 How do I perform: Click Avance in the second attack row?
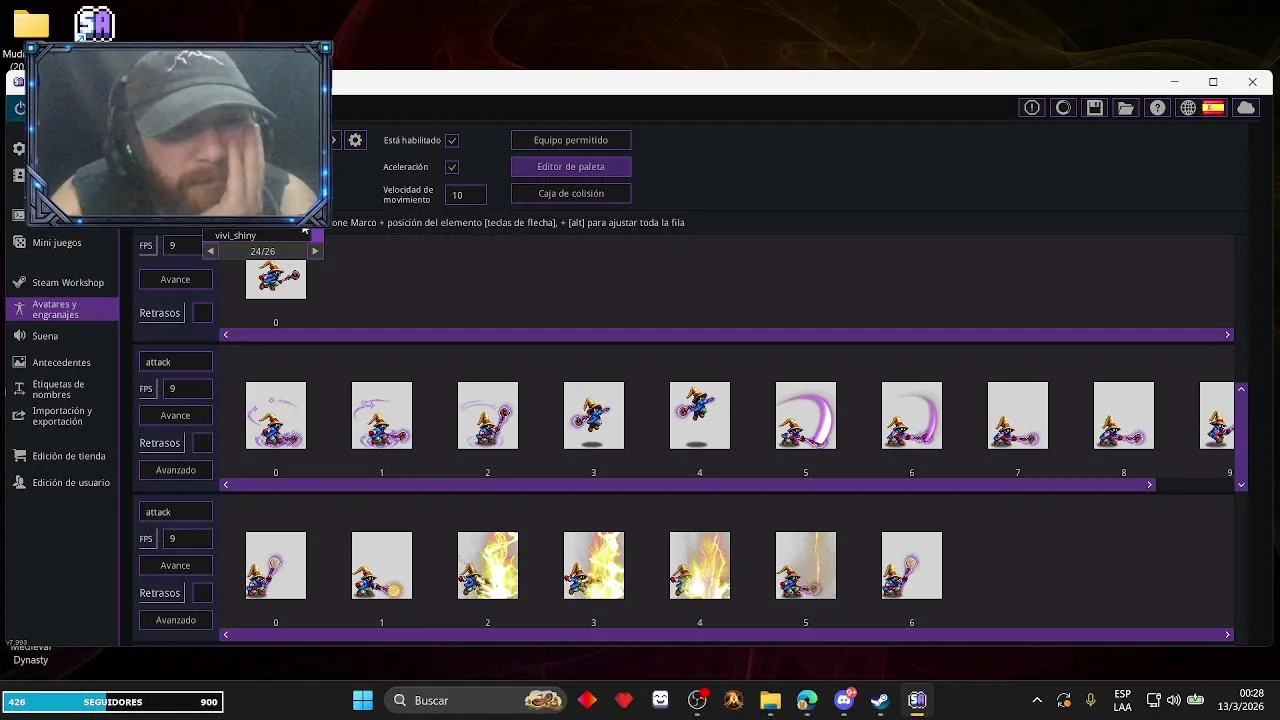tap(175, 565)
